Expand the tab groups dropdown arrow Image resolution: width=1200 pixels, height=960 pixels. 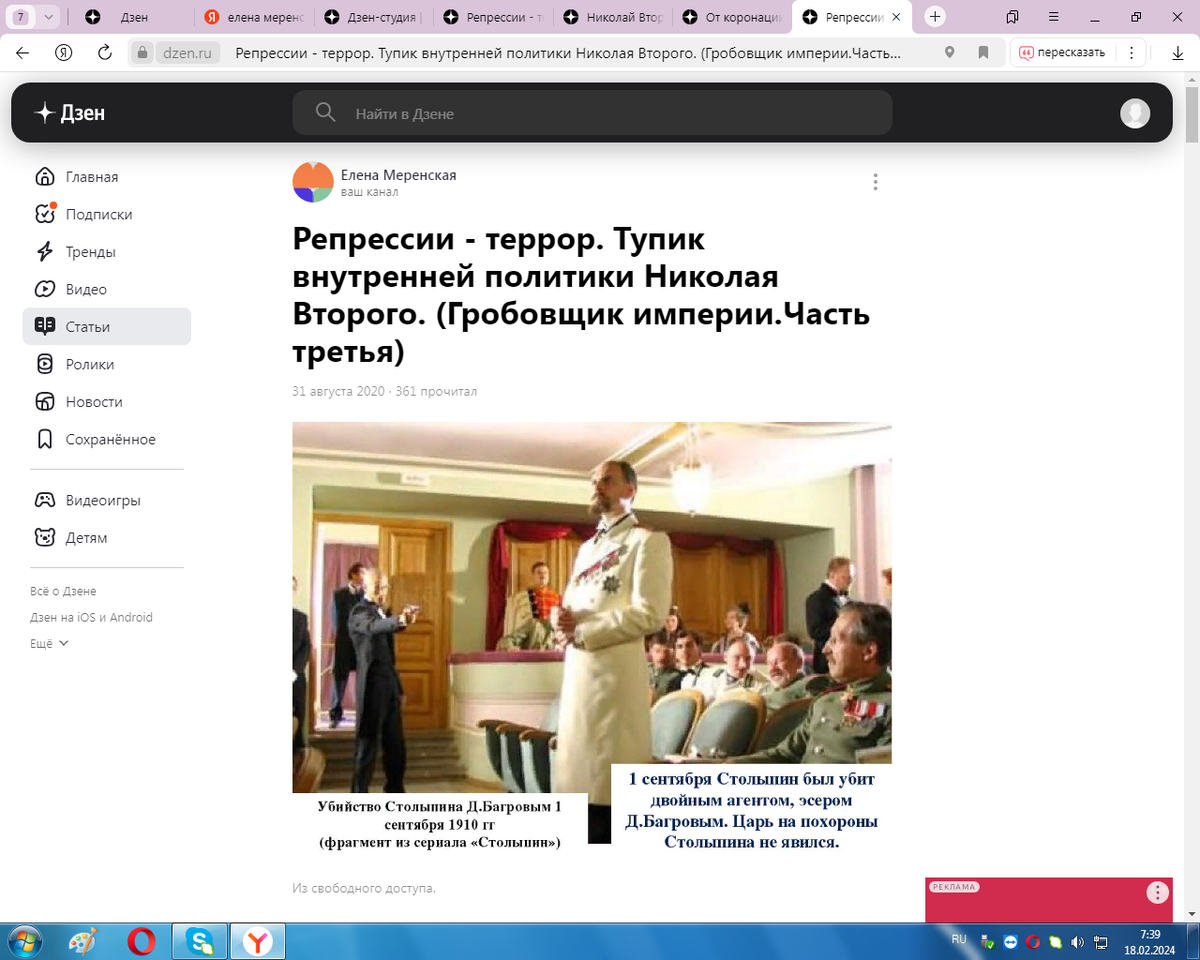click(48, 17)
